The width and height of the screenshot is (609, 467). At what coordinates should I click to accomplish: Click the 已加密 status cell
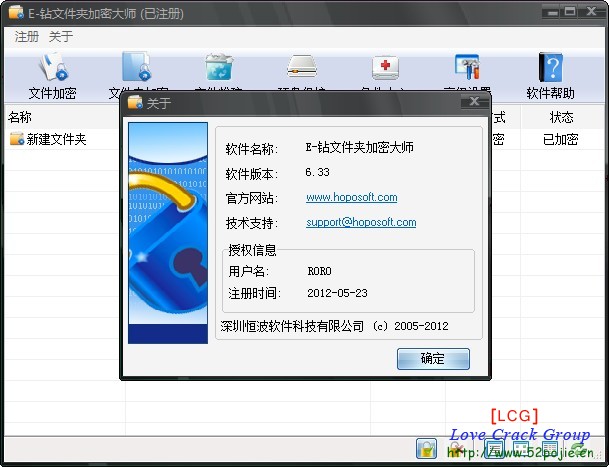pyautogui.click(x=560, y=139)
